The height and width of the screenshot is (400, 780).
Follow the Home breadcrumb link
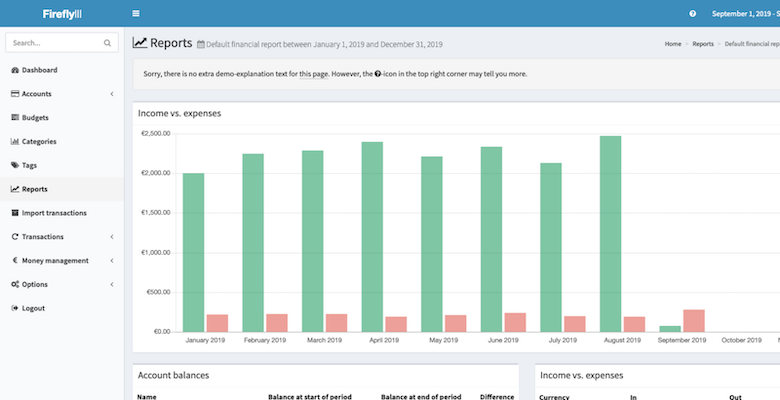(x=673, y=44)
